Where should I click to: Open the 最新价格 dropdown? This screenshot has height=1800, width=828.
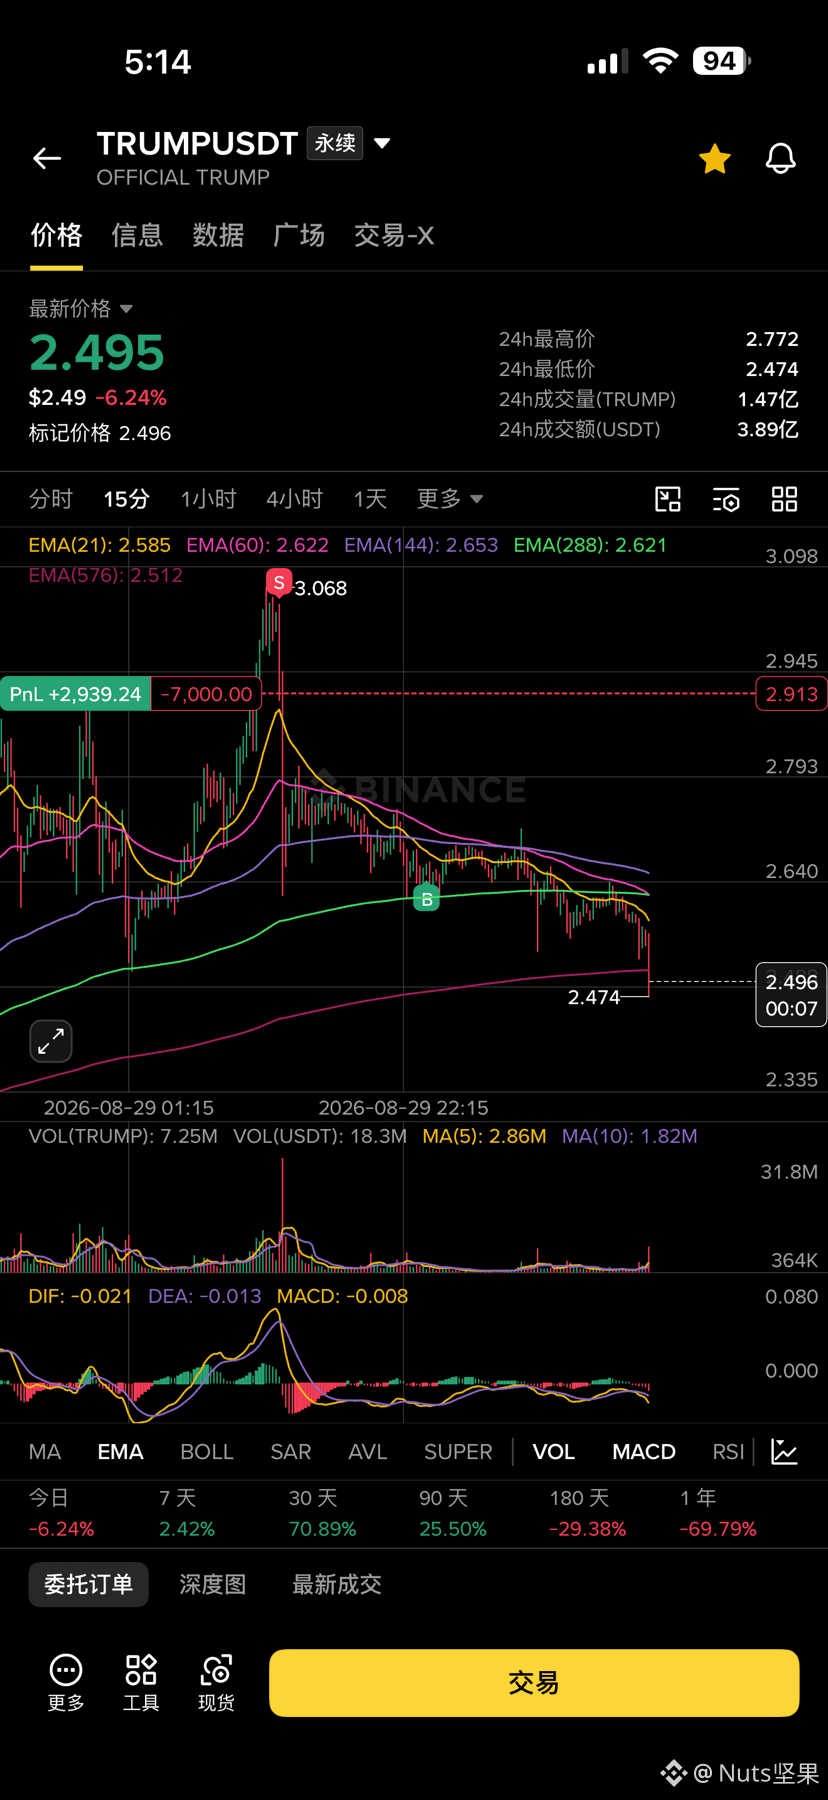point(81,308)
